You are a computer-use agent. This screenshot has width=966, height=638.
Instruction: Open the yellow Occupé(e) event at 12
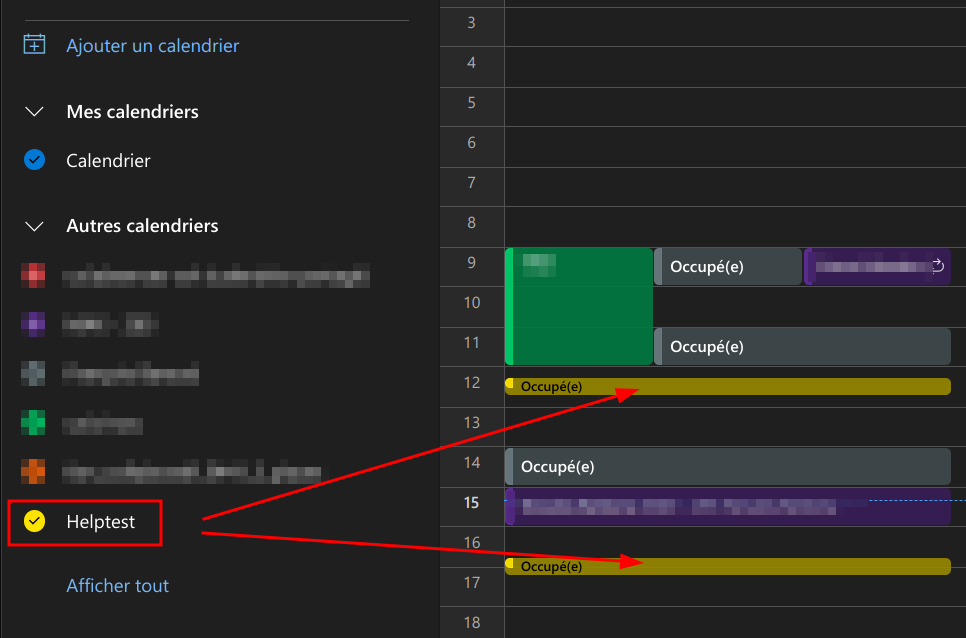coord(728,387)
